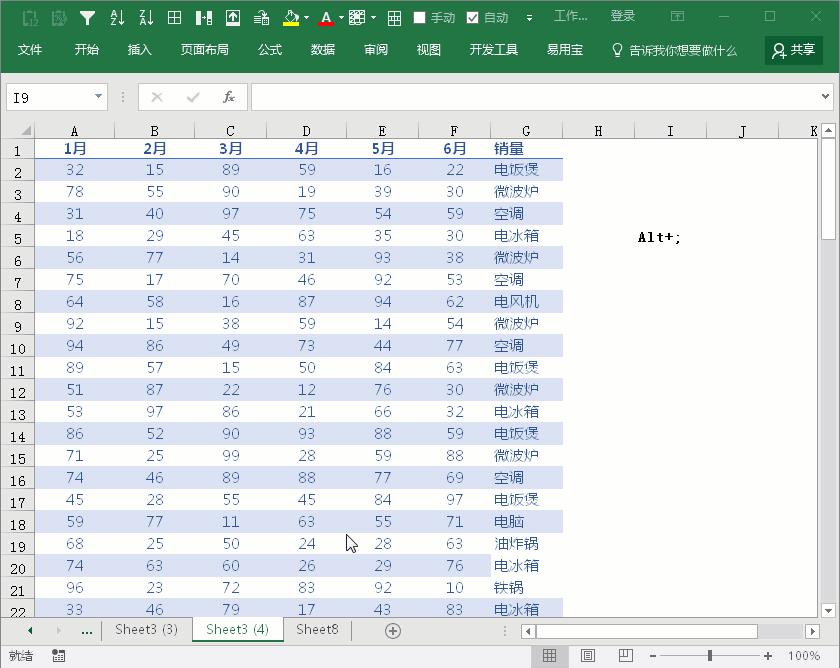Switch to the Sheet8 worksheet tab
The image size is (840, 668).
coord(317,629)
